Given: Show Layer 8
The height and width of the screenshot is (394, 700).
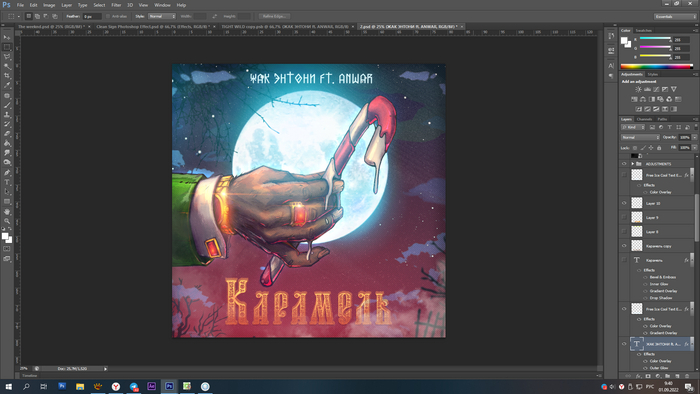Looking at the screenshot, I should [624, 232].
